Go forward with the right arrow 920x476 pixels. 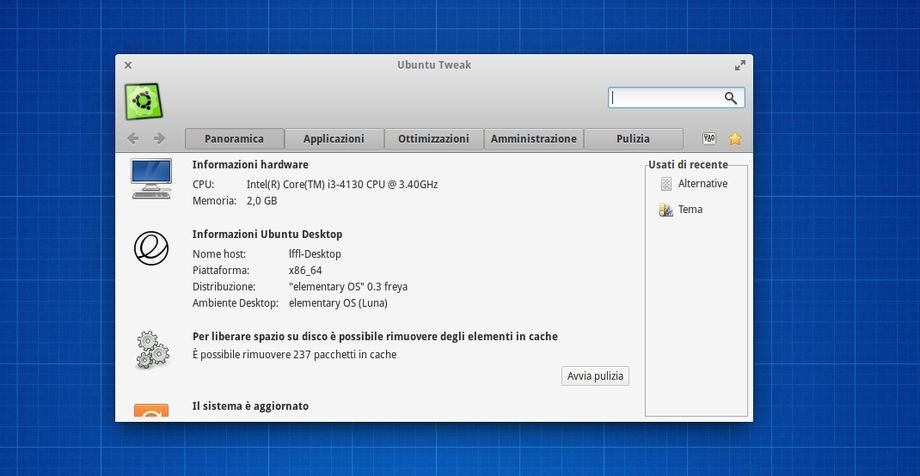tap(159, 139)
